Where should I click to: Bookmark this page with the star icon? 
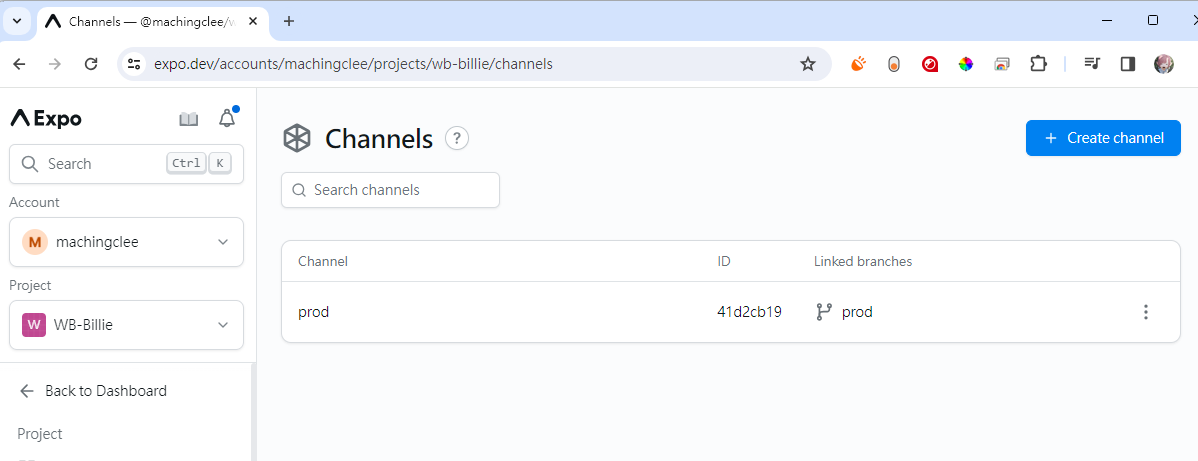point(808,64)
